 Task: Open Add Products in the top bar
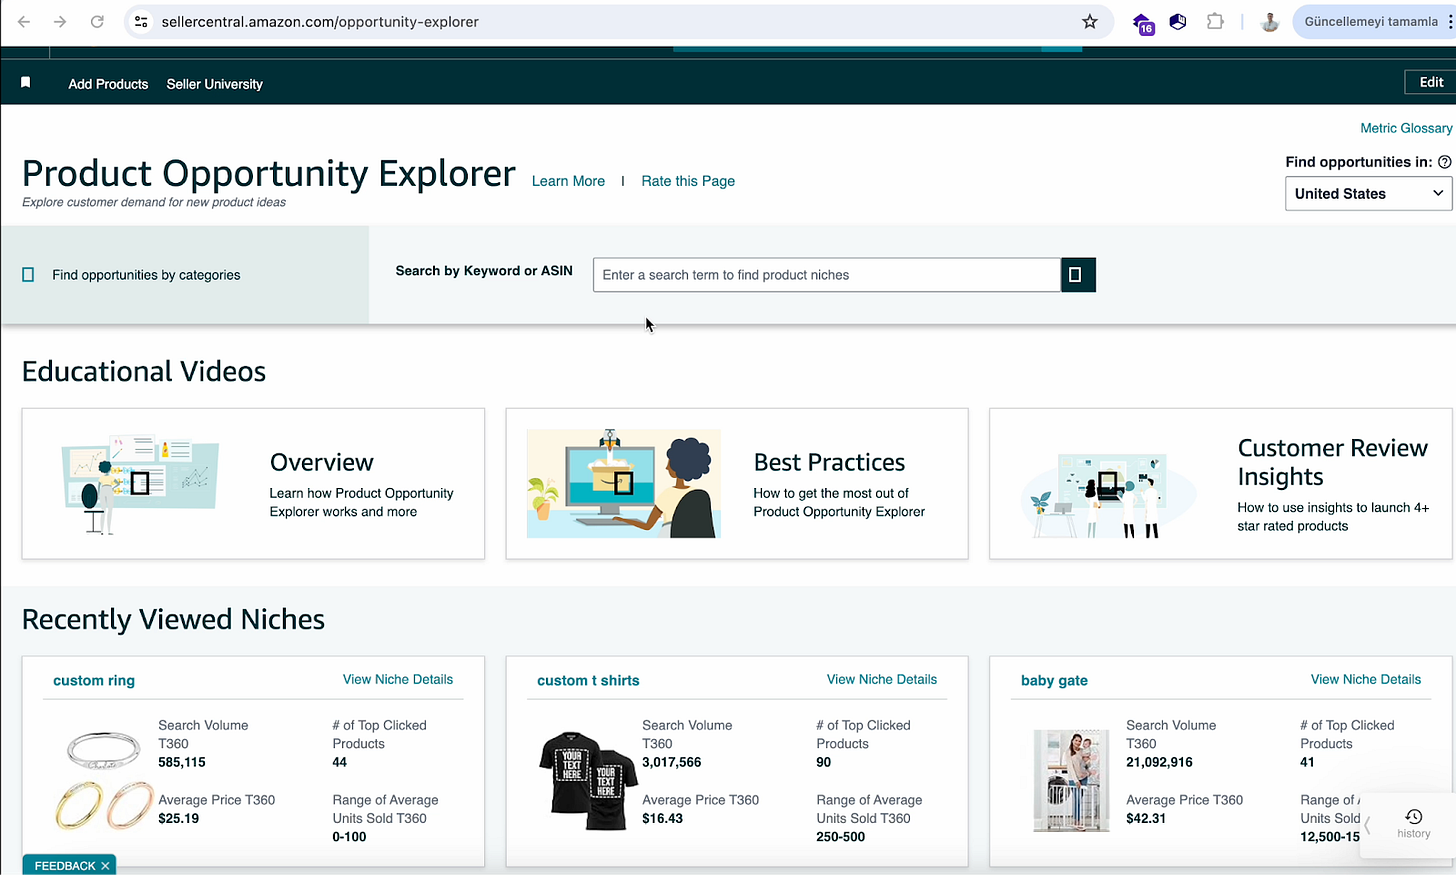coord(108,84)
